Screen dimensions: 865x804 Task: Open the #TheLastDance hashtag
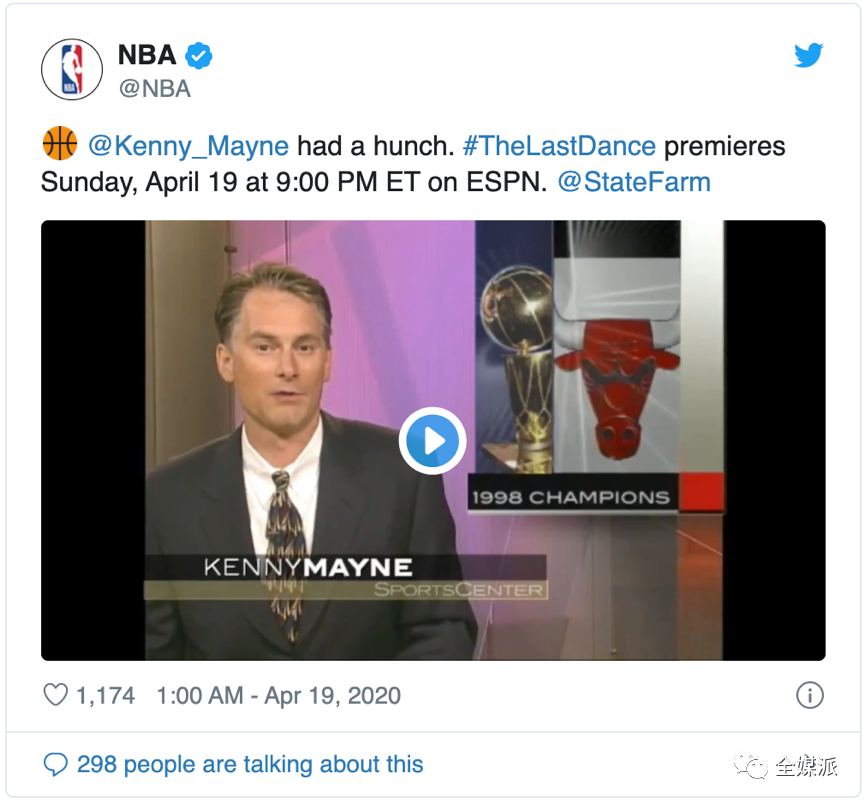pos(559,146)
